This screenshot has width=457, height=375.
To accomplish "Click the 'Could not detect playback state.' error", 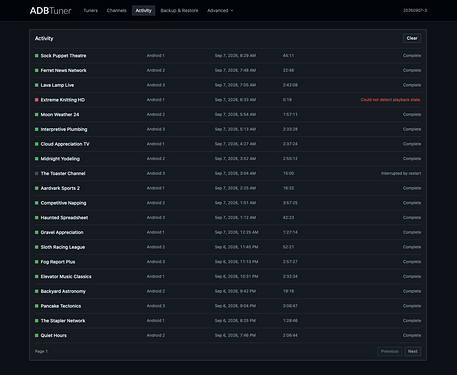I will click(x=391, y=100).
